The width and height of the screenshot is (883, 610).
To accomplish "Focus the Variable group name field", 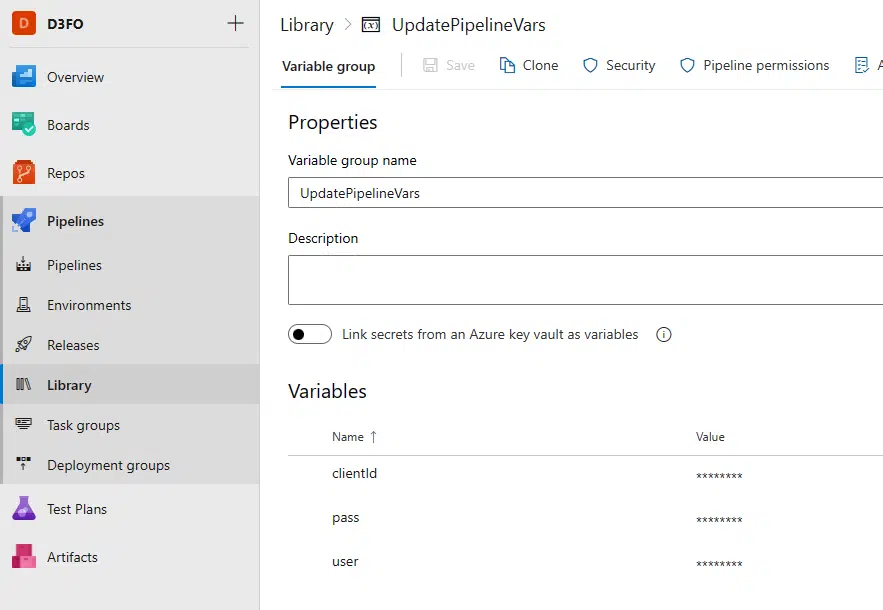I will pyautogui.click(x=586, y=193).
